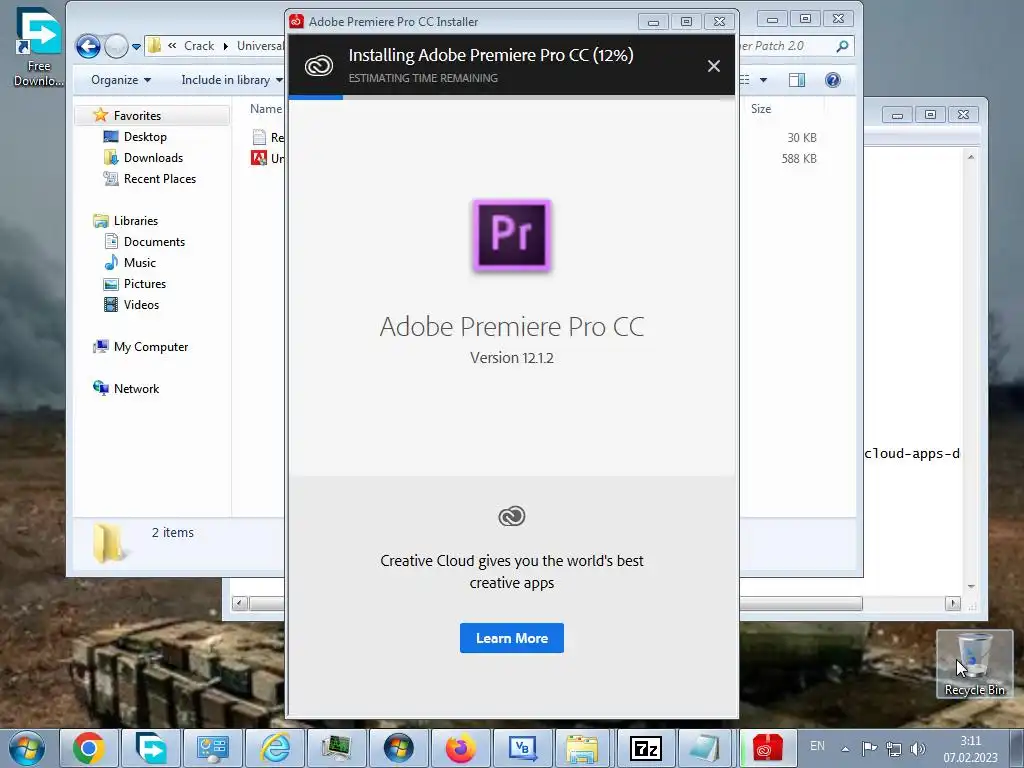Open the view options dropdown arrow in Explorer
The image size is (1024, 768).
pyautogui.click(x=763, y=80)
